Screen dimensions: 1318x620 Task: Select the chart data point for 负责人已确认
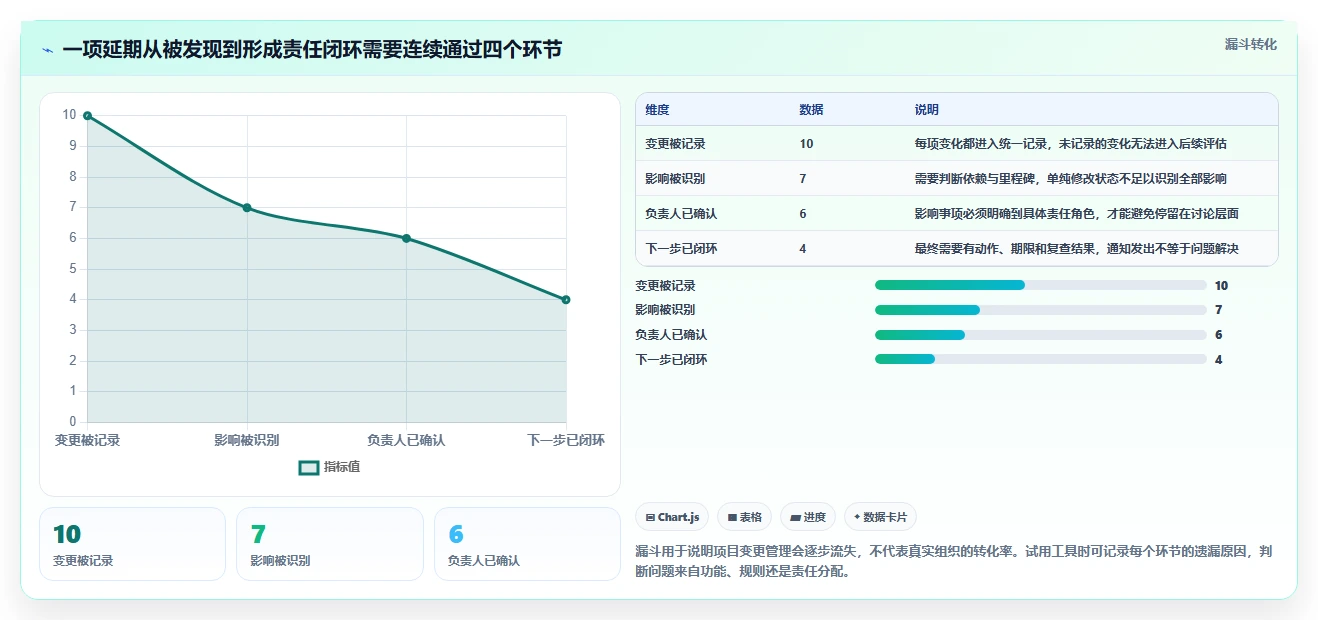coord(406,238)
